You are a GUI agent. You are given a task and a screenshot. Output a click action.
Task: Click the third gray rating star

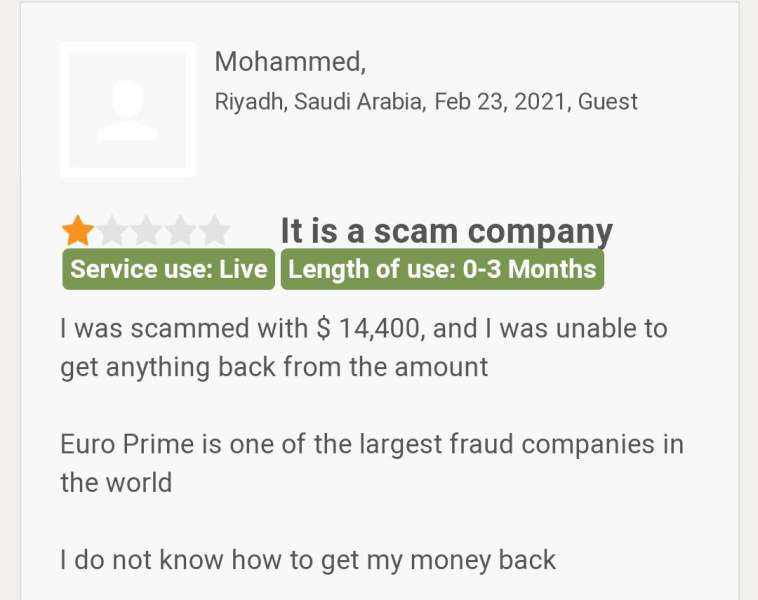(146, 232)
